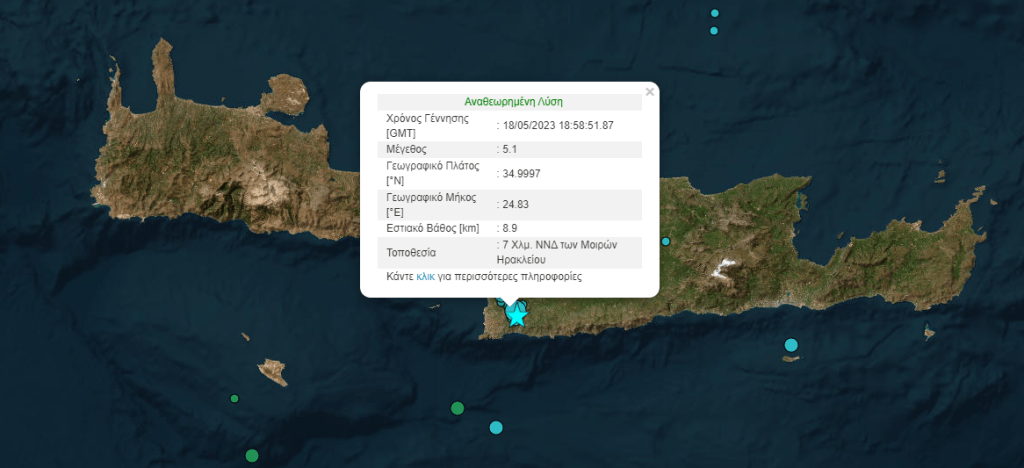Select the green marker at bottom-left edge
Viewport: 1024px width, 468px height.
point(251,456)
